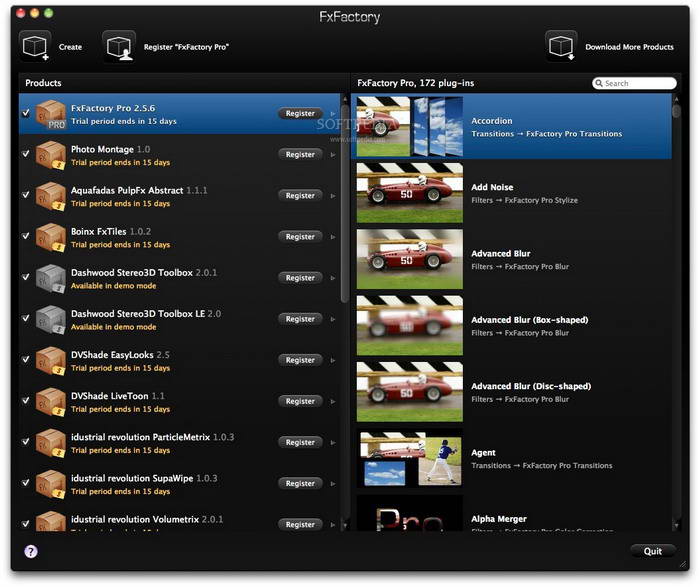Viewport: 700px width, 587px height.
Task: Click Register for Dashwood Stereo3D Toolbox 2.0.1
Action: click(x=300, y=278)
